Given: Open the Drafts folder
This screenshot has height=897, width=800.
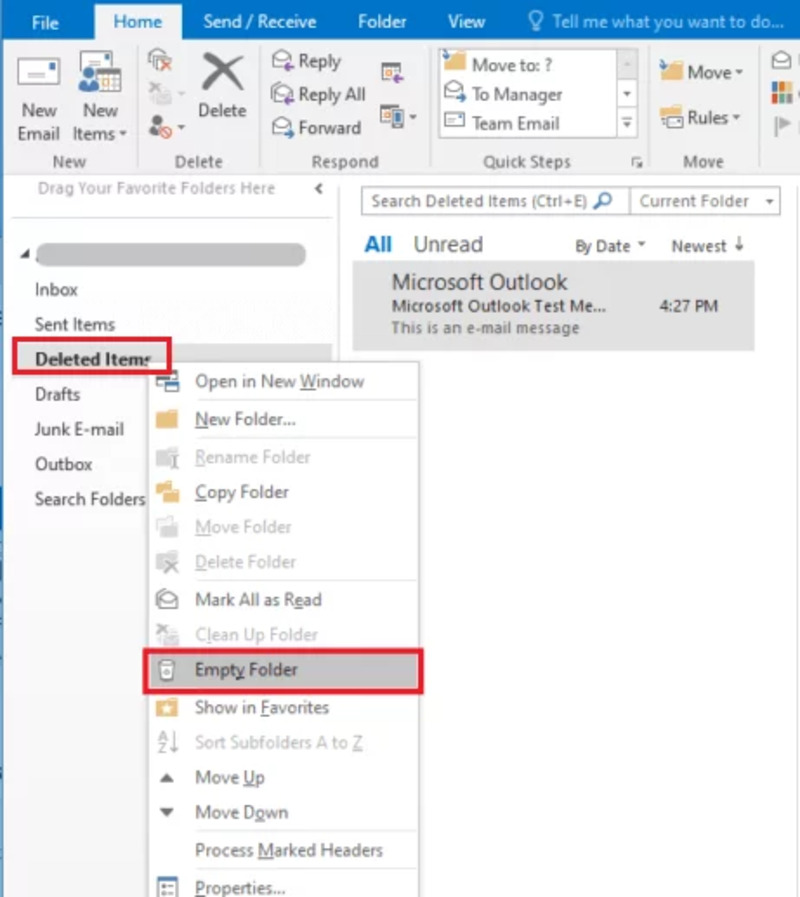Looking at the screenshot, I should (x=57, y=394).
